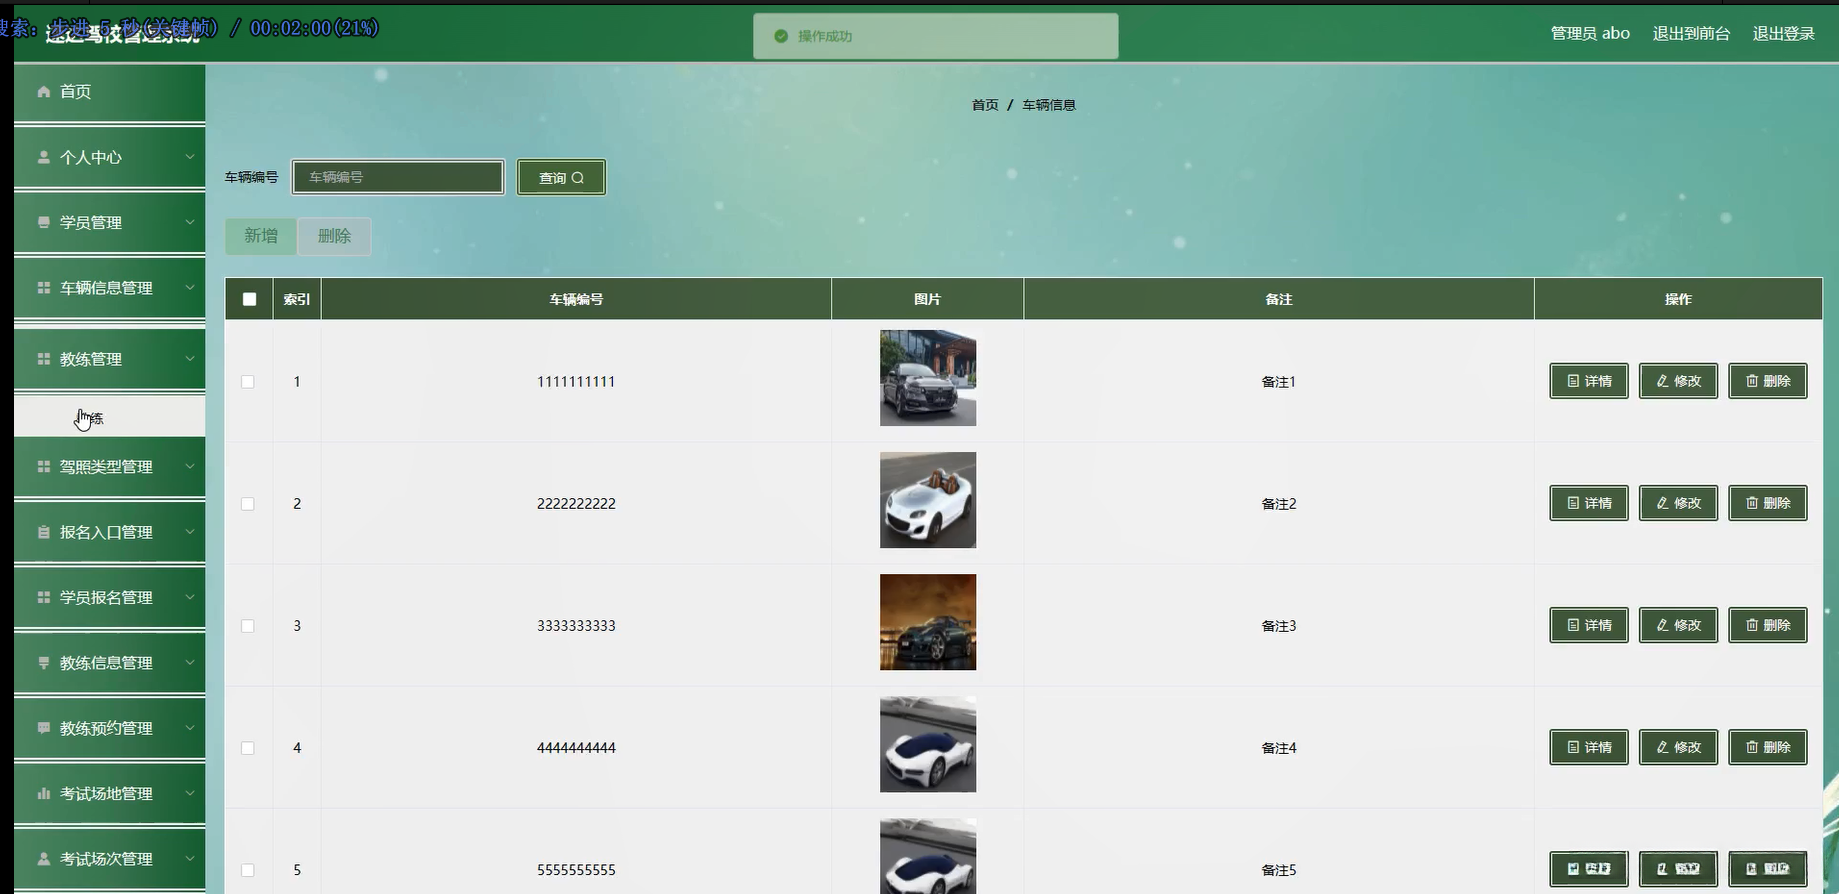Click the dark car thumbnail in row 3
The image size is (1839, 894).
tap(928, 622)
